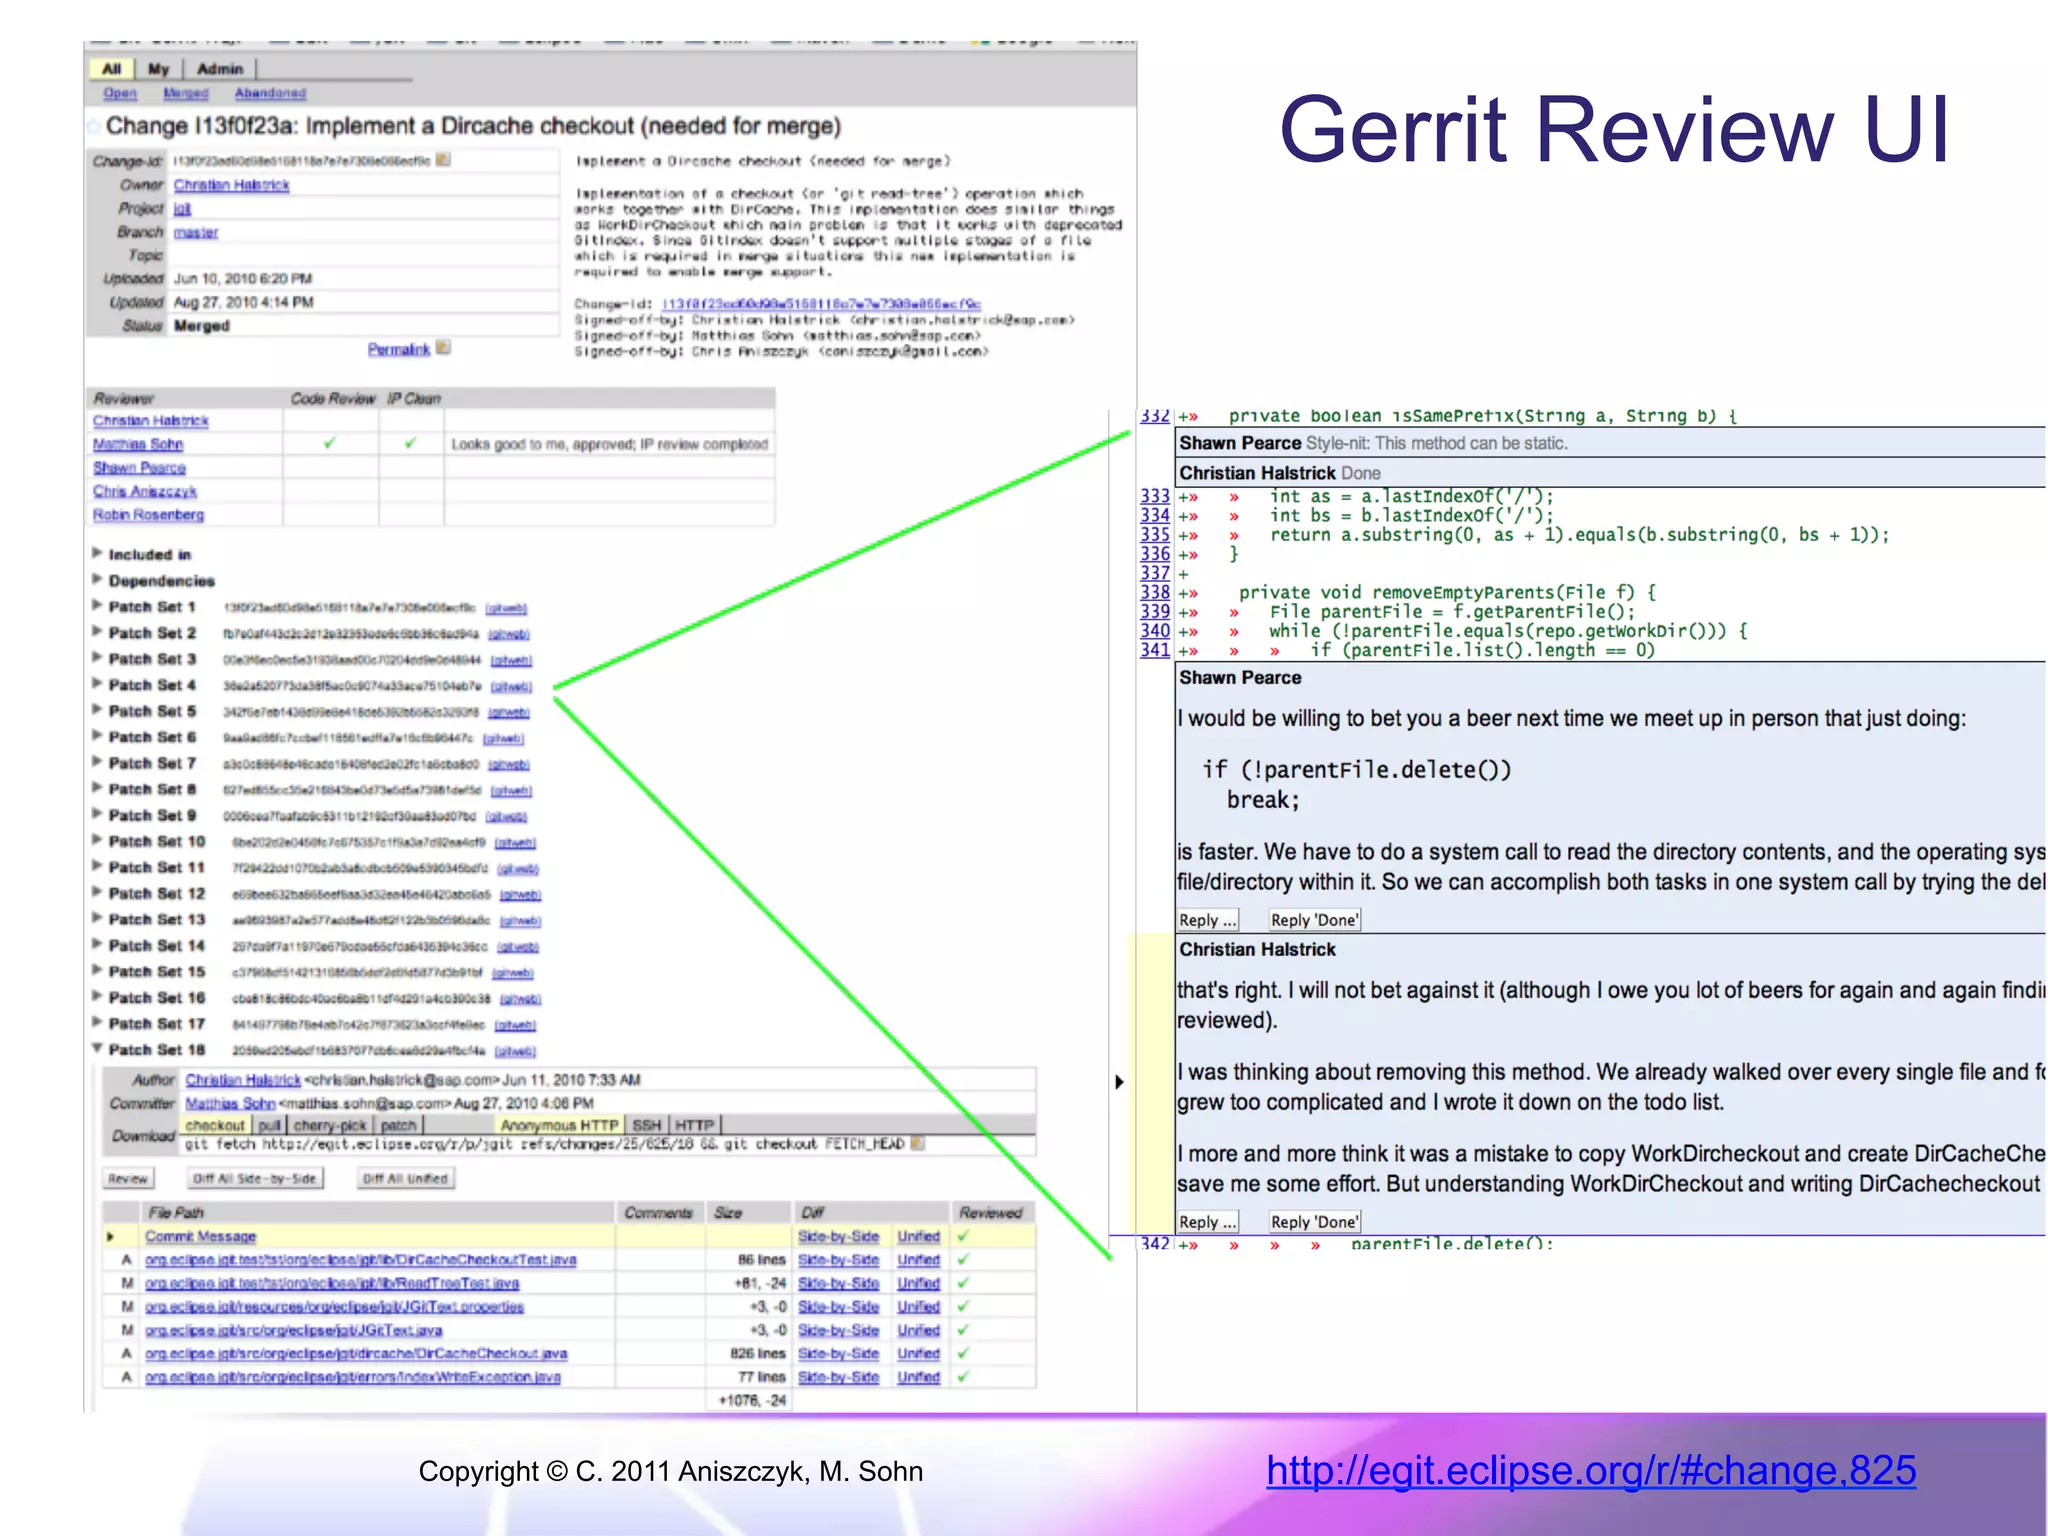
Task: Click line number 333 in the diff
Action: [1155, 496]
